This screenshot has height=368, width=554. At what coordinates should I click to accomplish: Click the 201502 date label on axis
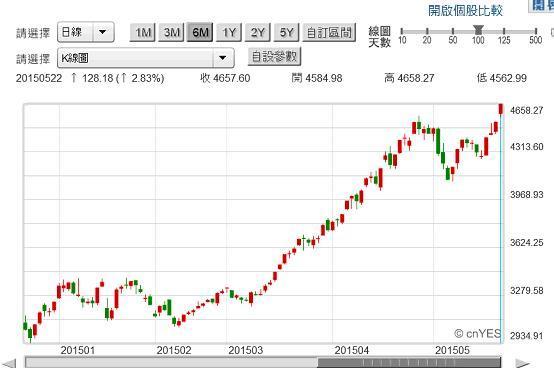pos(173,350)
